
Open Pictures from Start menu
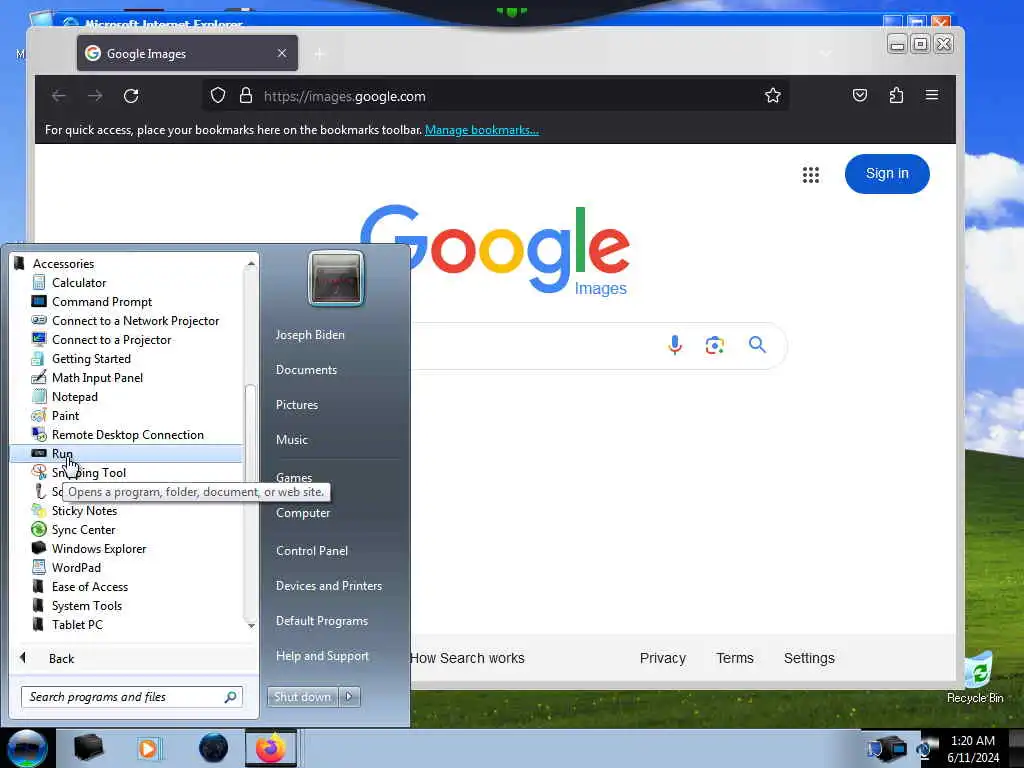pyautogui.click(x=296, y=405)
